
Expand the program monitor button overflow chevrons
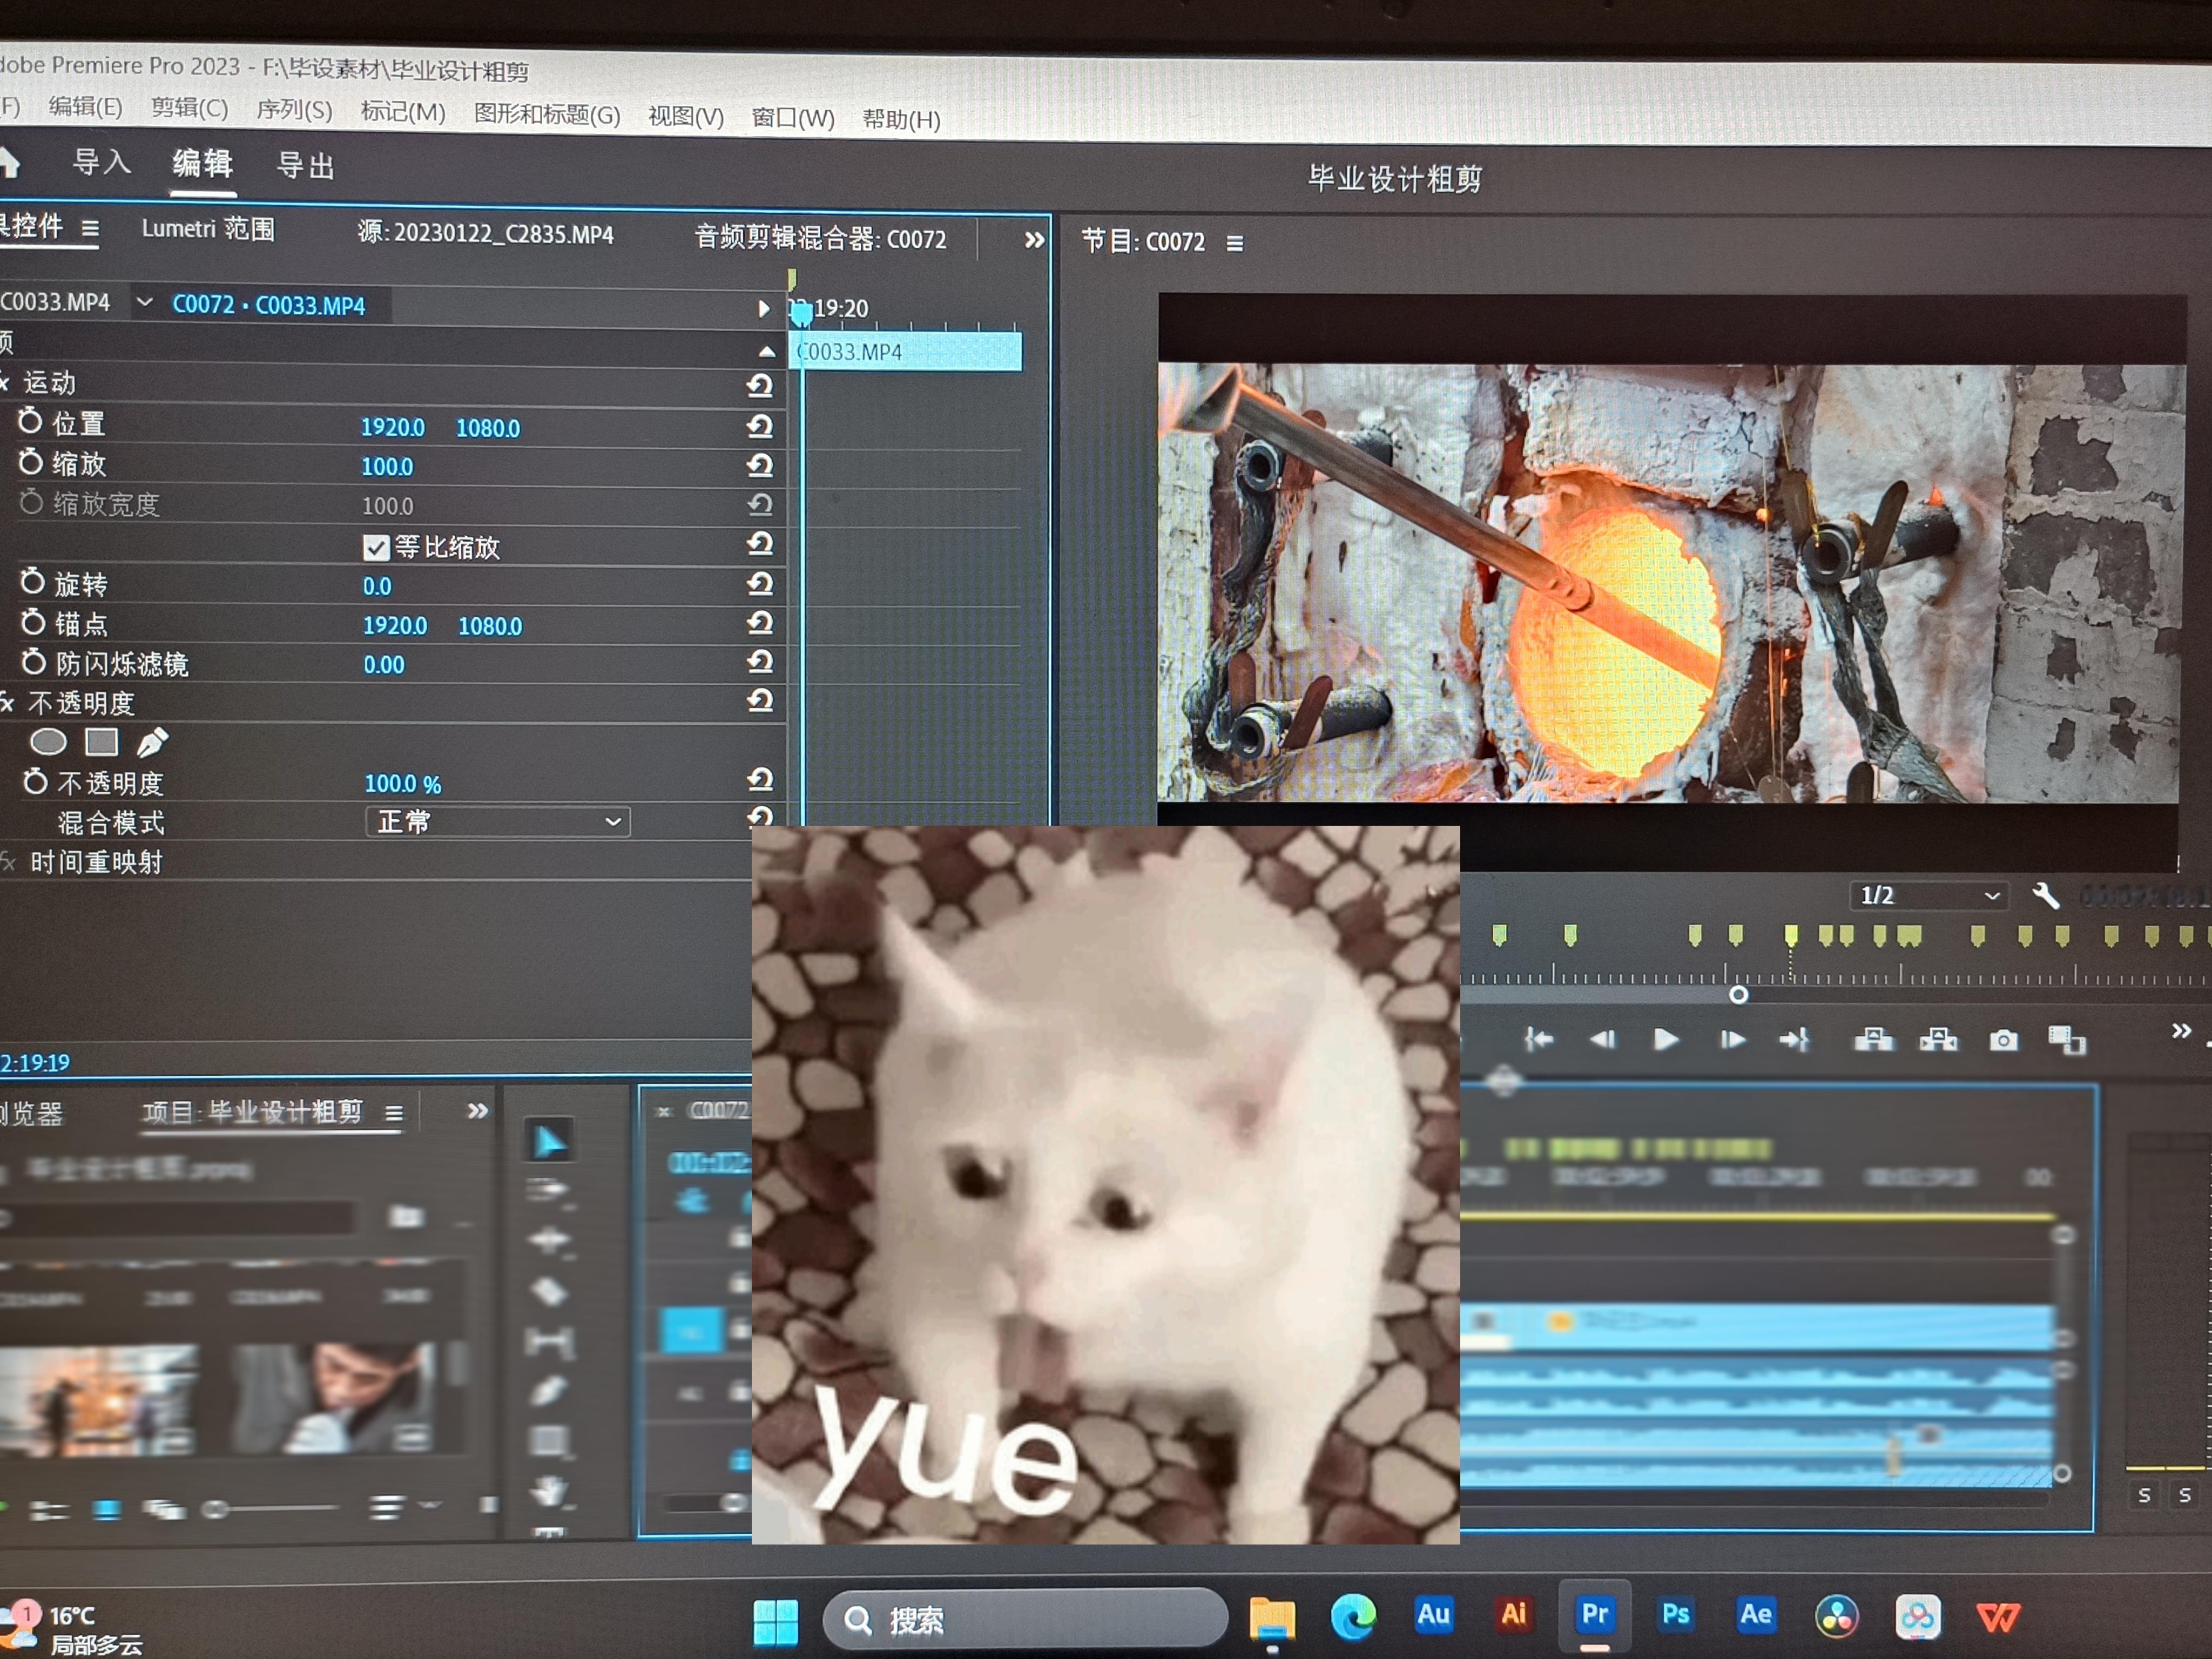(x=2181, y=1031)
